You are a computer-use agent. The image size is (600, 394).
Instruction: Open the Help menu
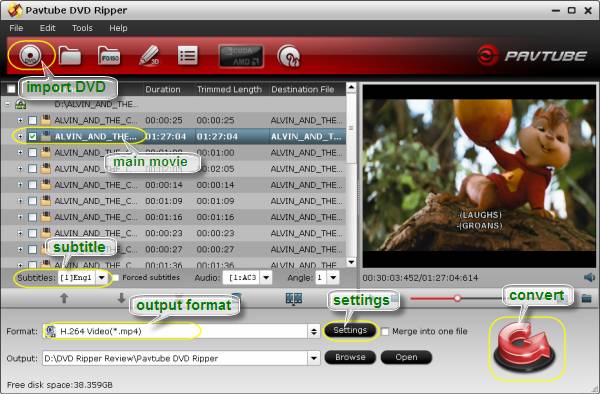tap(118, 28)
